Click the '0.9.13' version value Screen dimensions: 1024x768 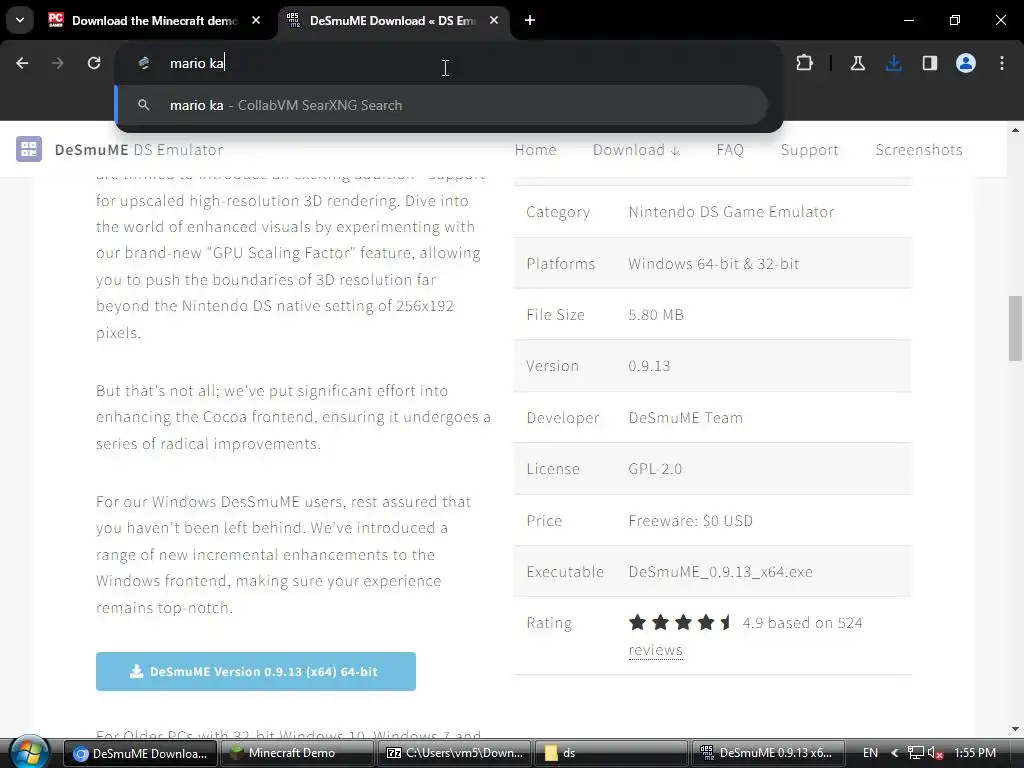coord(649,366)
